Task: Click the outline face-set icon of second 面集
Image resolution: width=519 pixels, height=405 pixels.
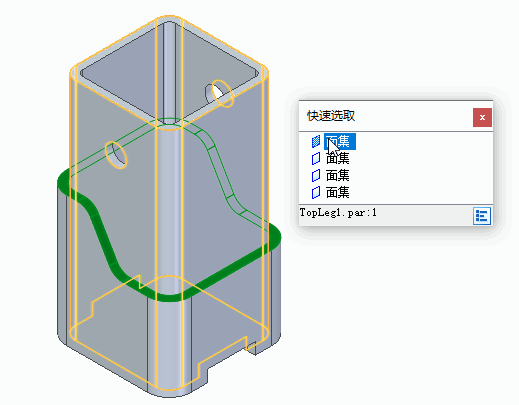Action: pos(316,158)
